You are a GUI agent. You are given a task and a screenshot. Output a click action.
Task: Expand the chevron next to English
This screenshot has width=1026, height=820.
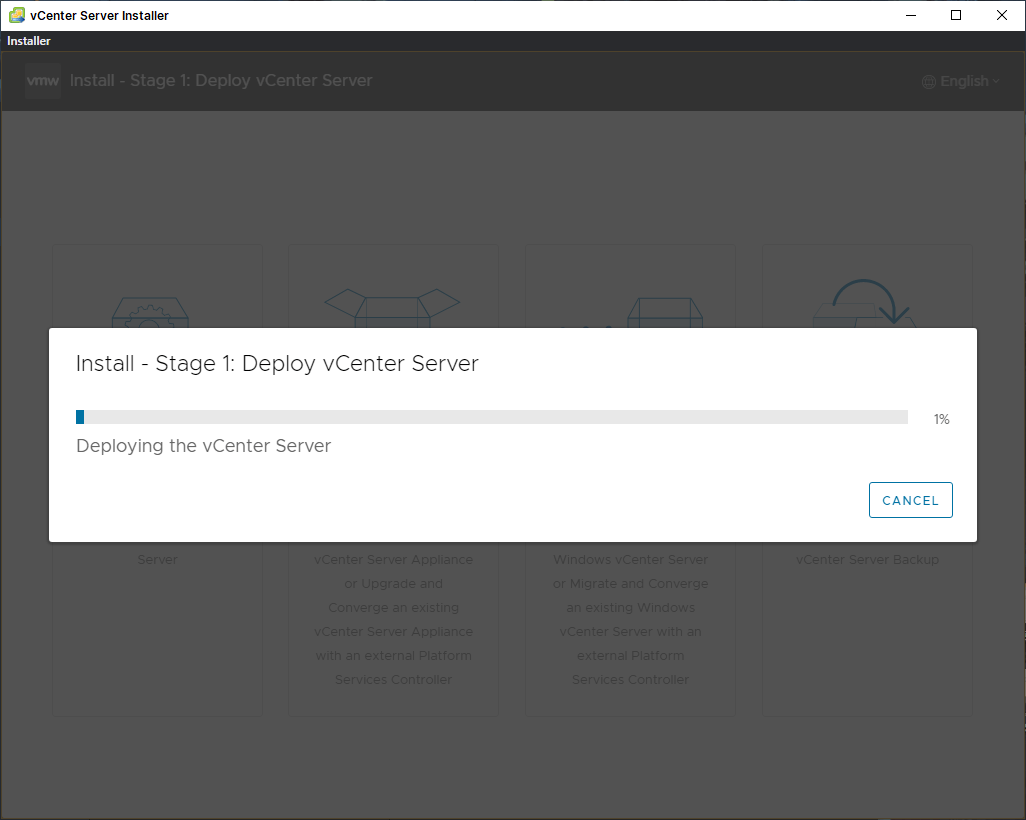tap(996, 82)
